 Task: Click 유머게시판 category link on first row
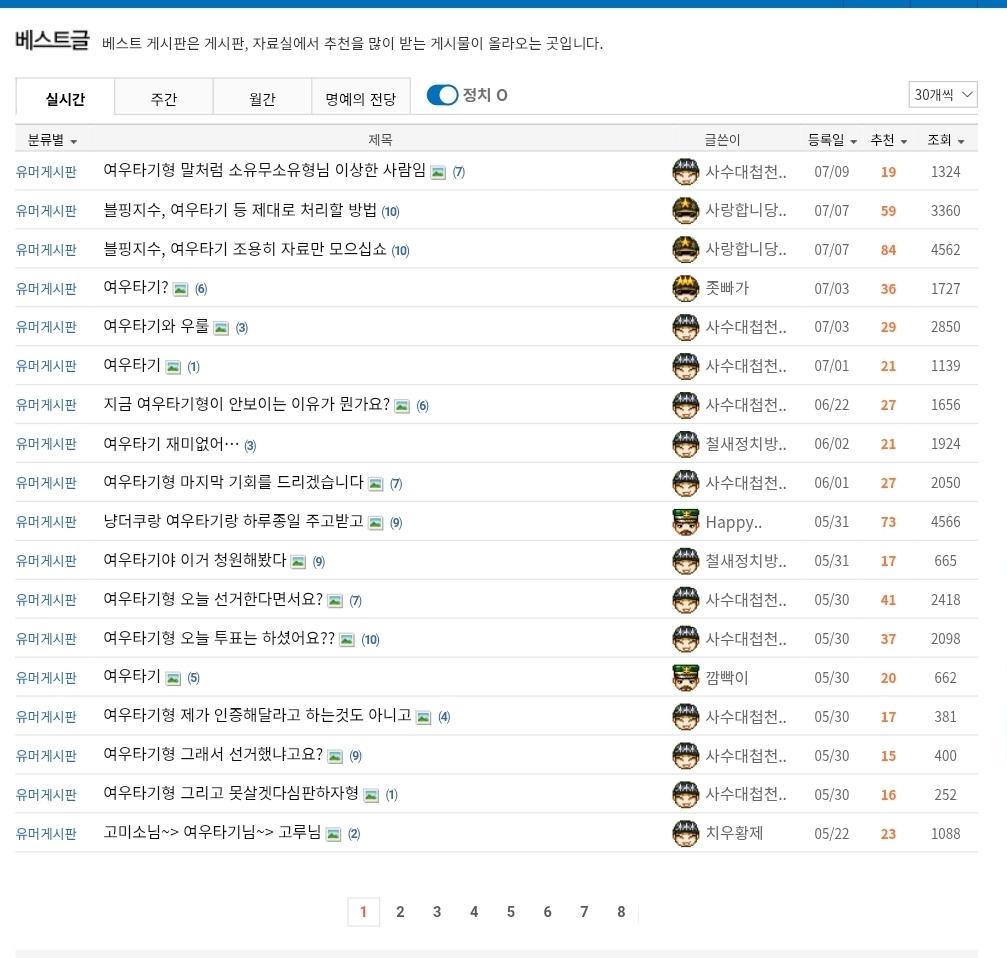(x=46, y=172)
